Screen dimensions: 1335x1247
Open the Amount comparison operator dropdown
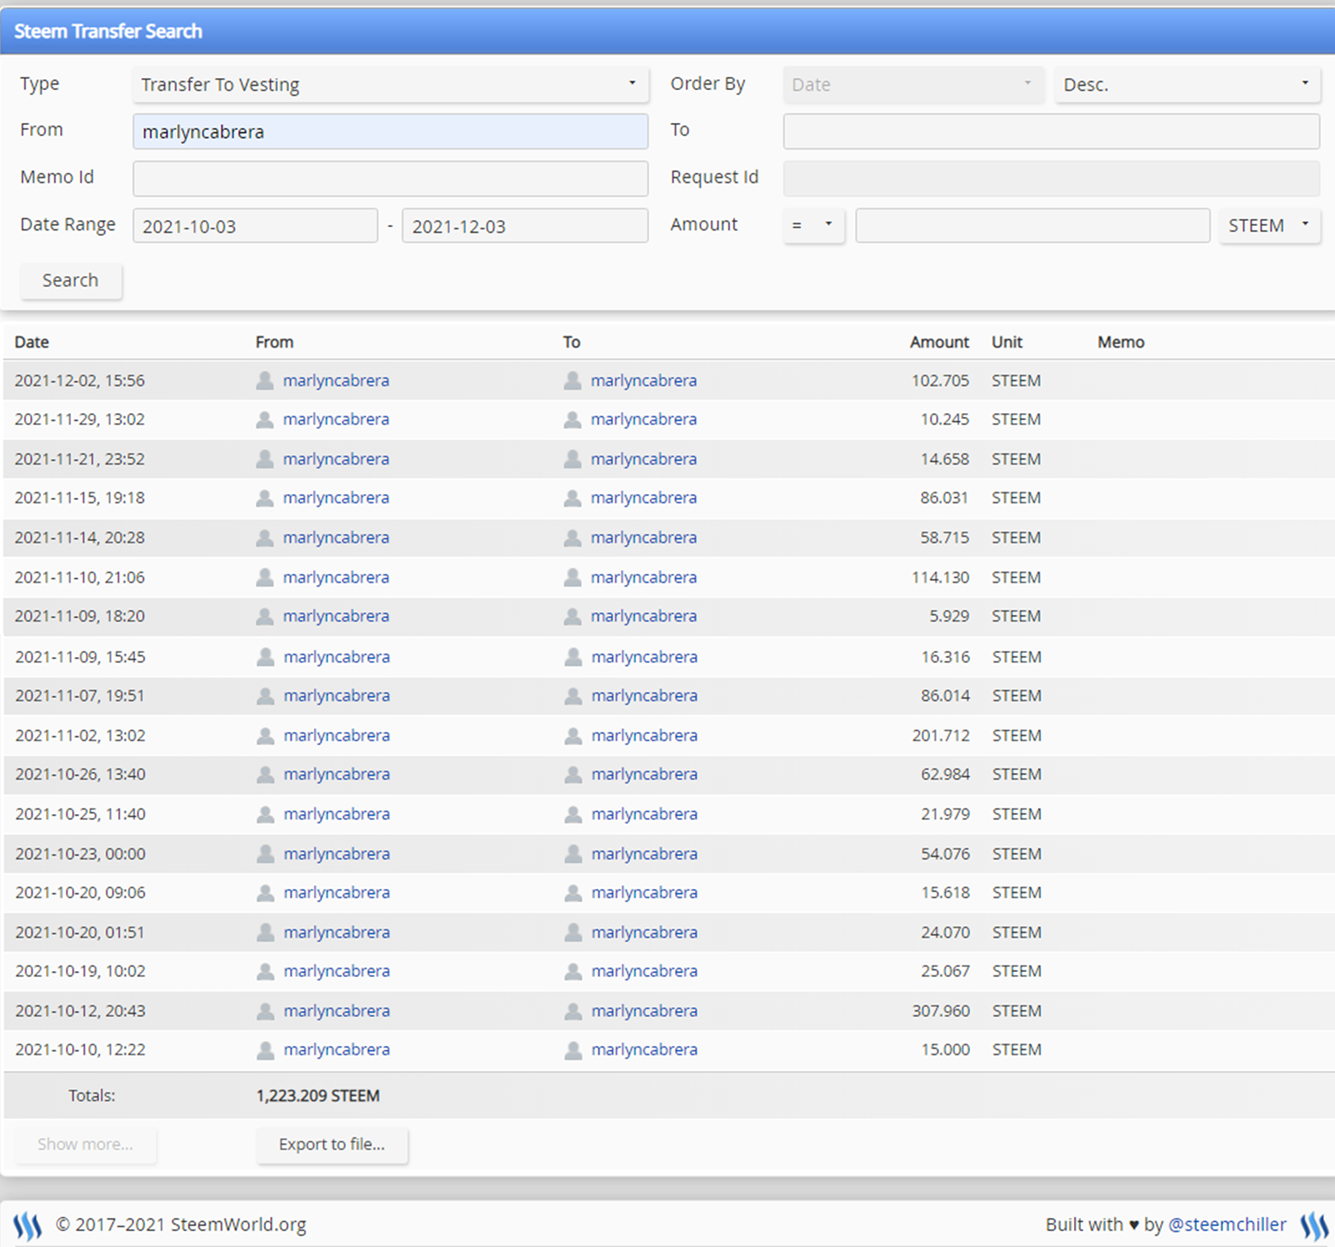pos(813,226)
